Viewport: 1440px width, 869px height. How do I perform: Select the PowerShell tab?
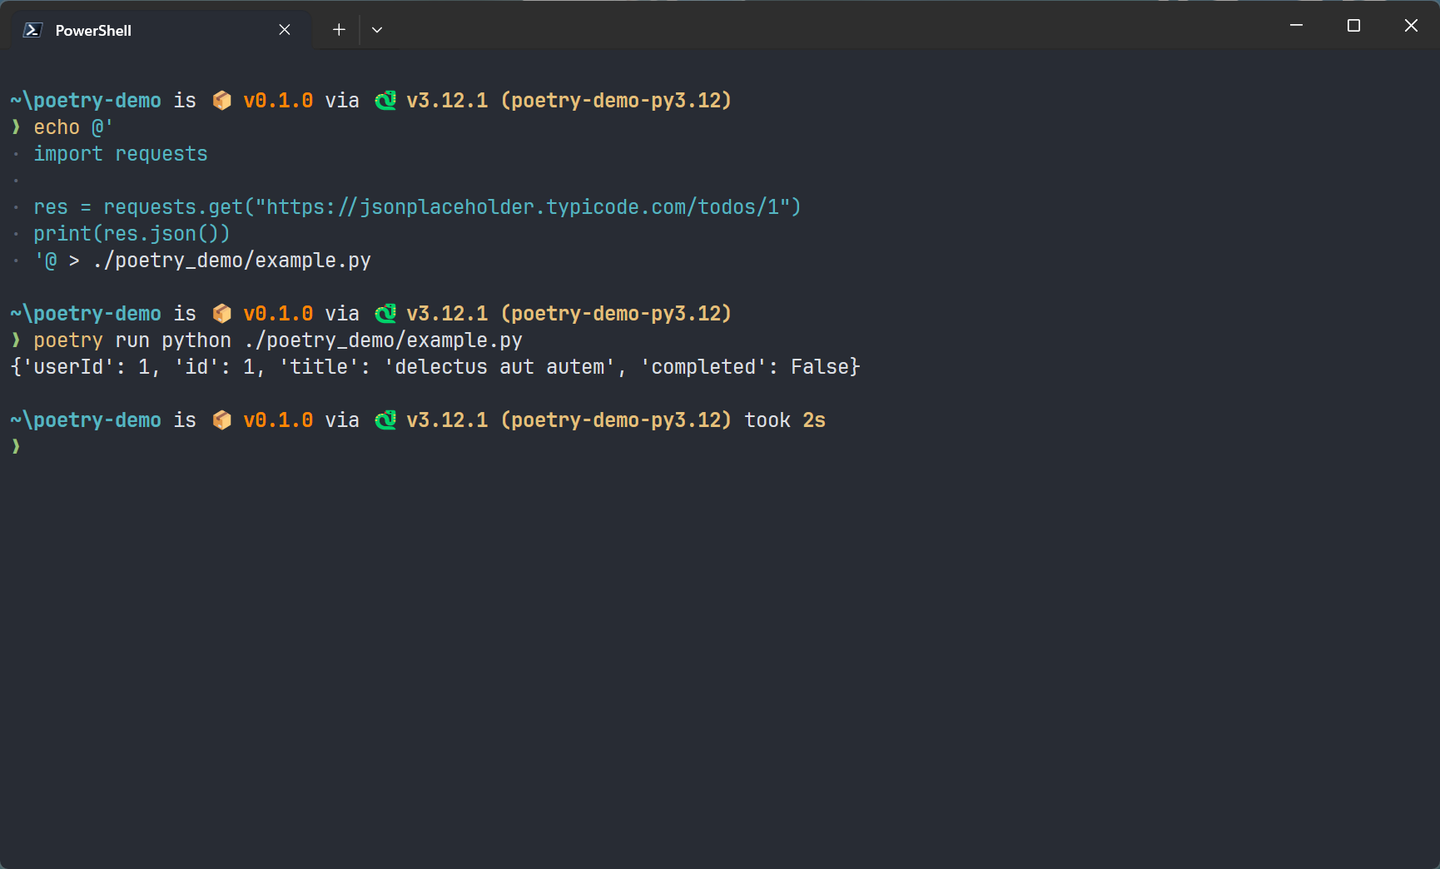point(160,30)
